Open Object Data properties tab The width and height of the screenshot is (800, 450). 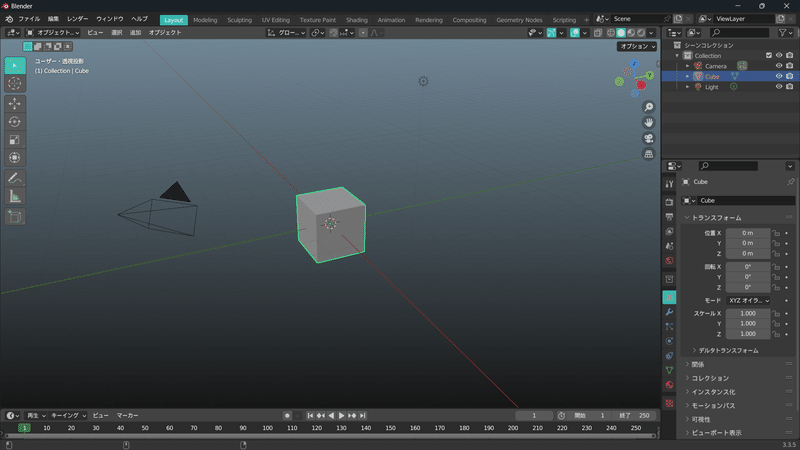tap(669, 370)
